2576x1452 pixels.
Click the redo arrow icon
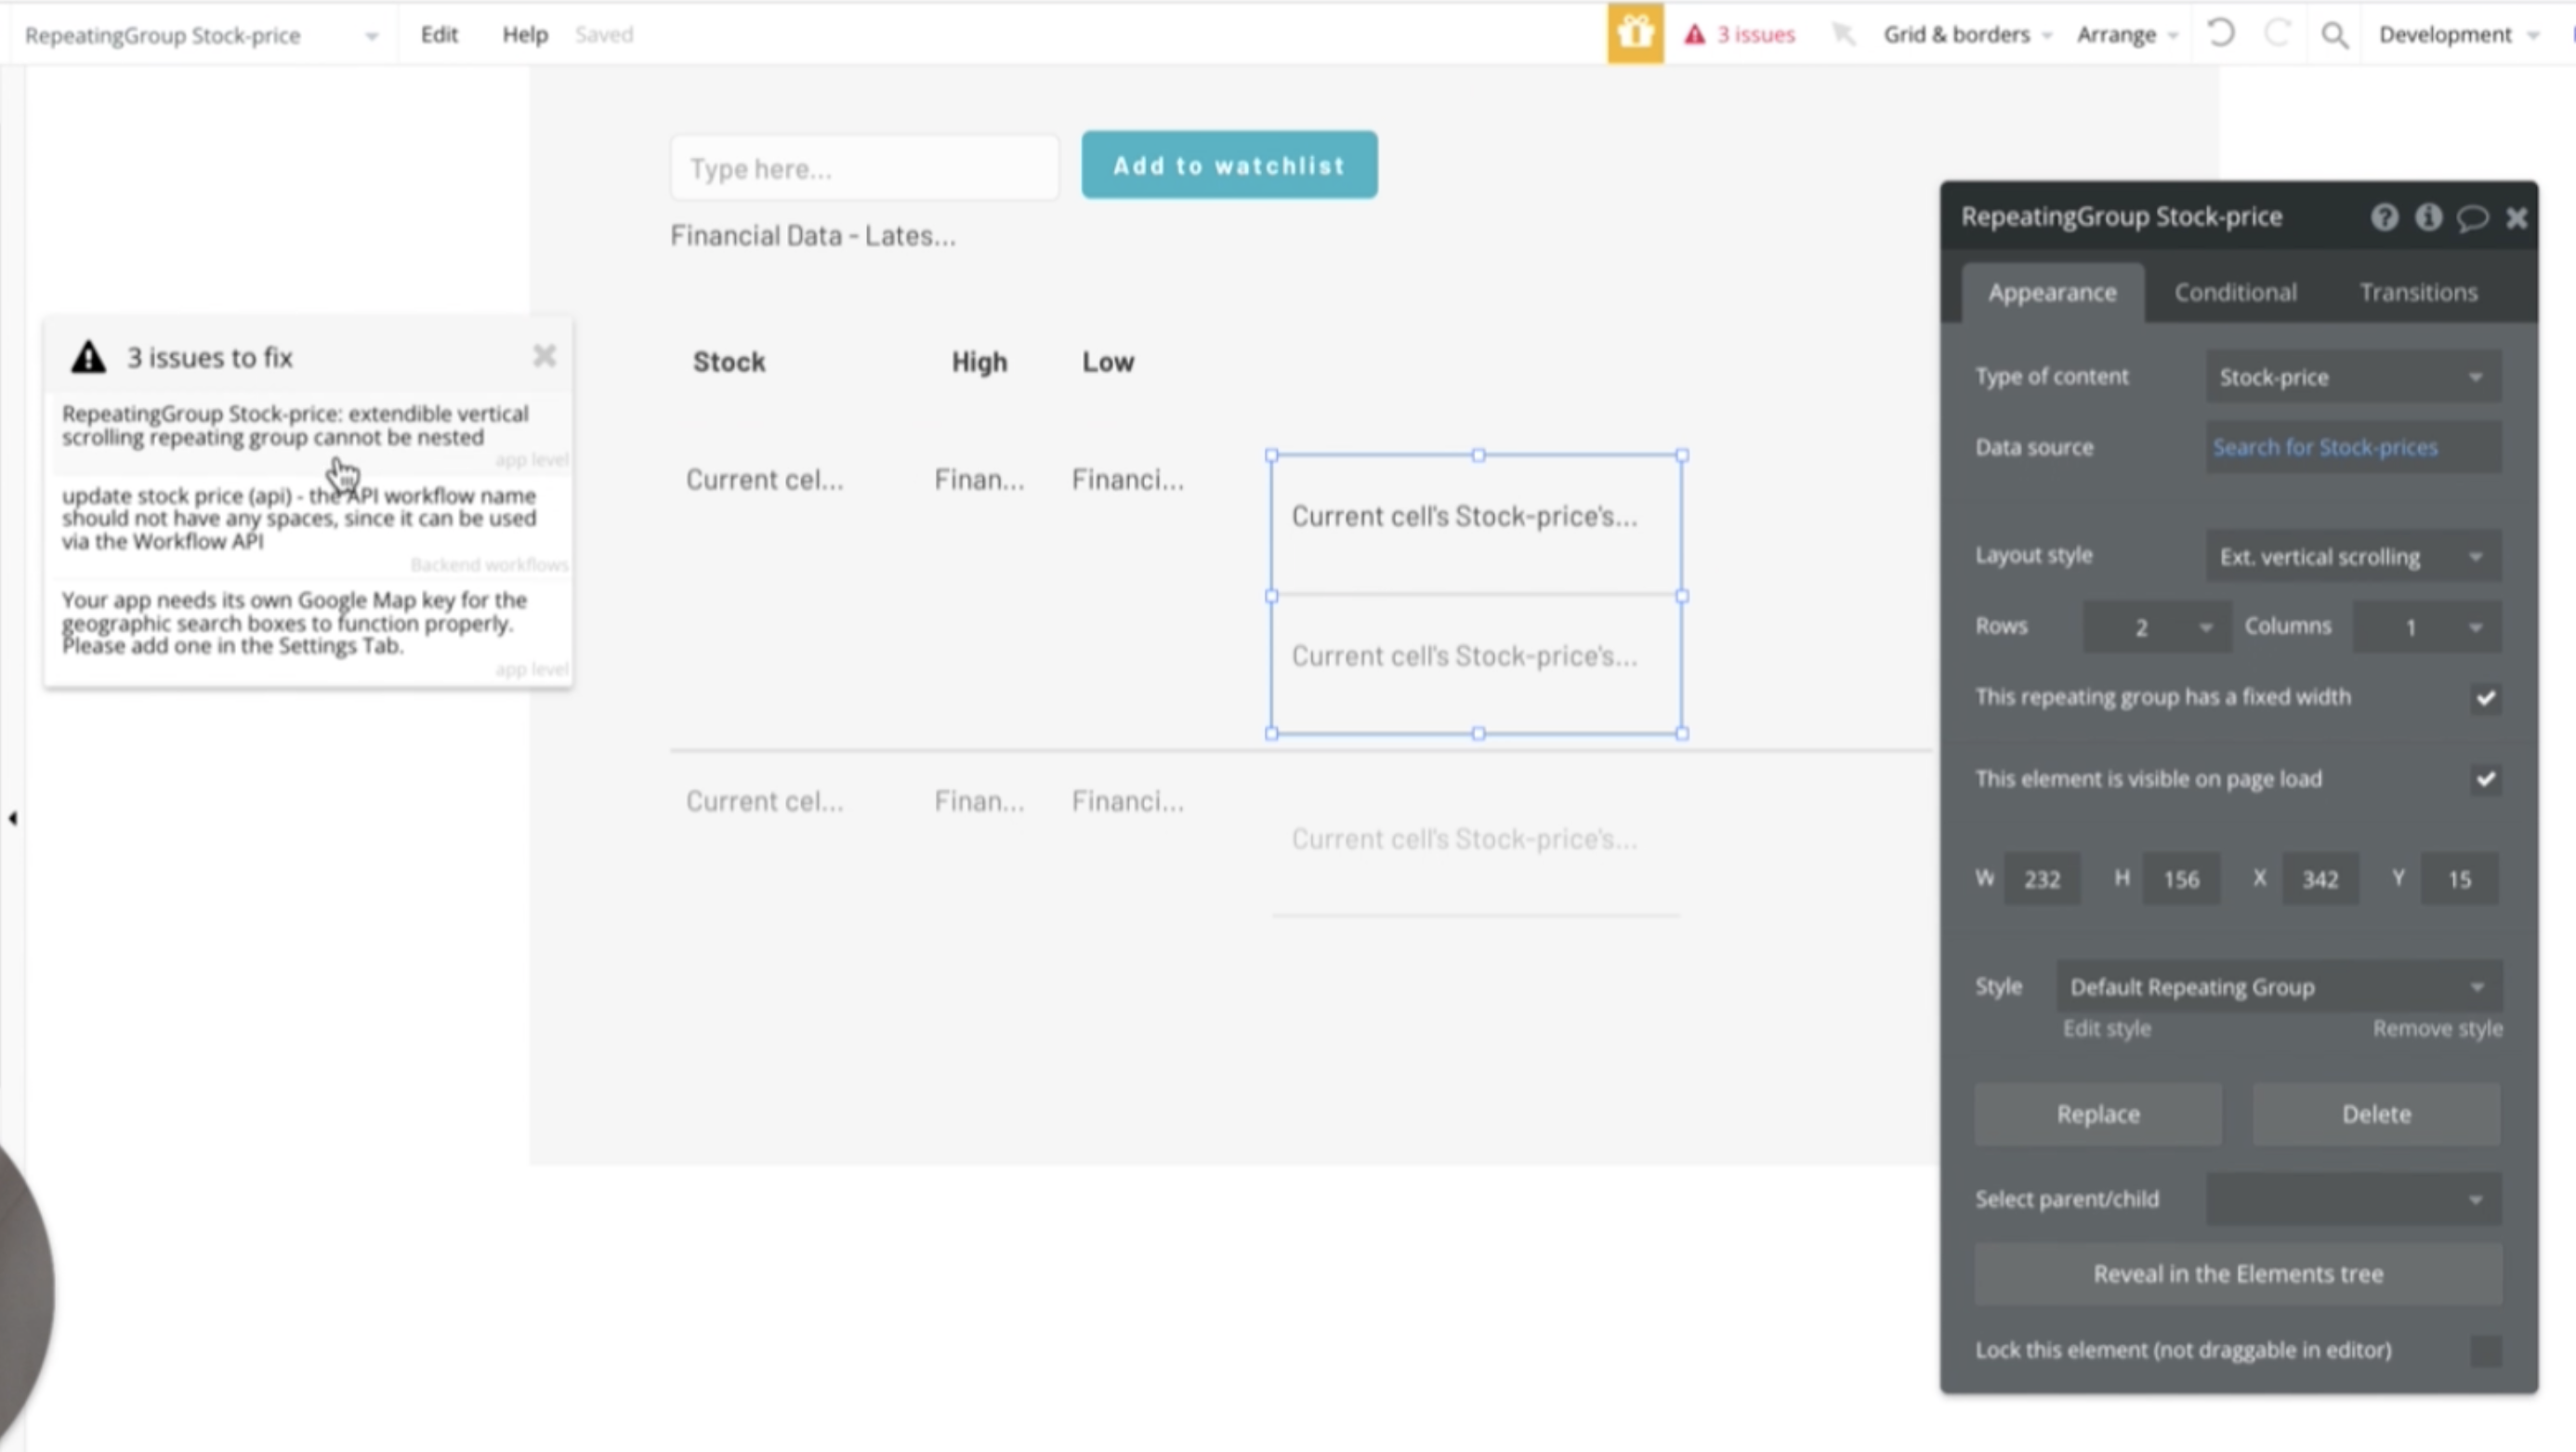pyautogui.click(x=2277, y=34)
